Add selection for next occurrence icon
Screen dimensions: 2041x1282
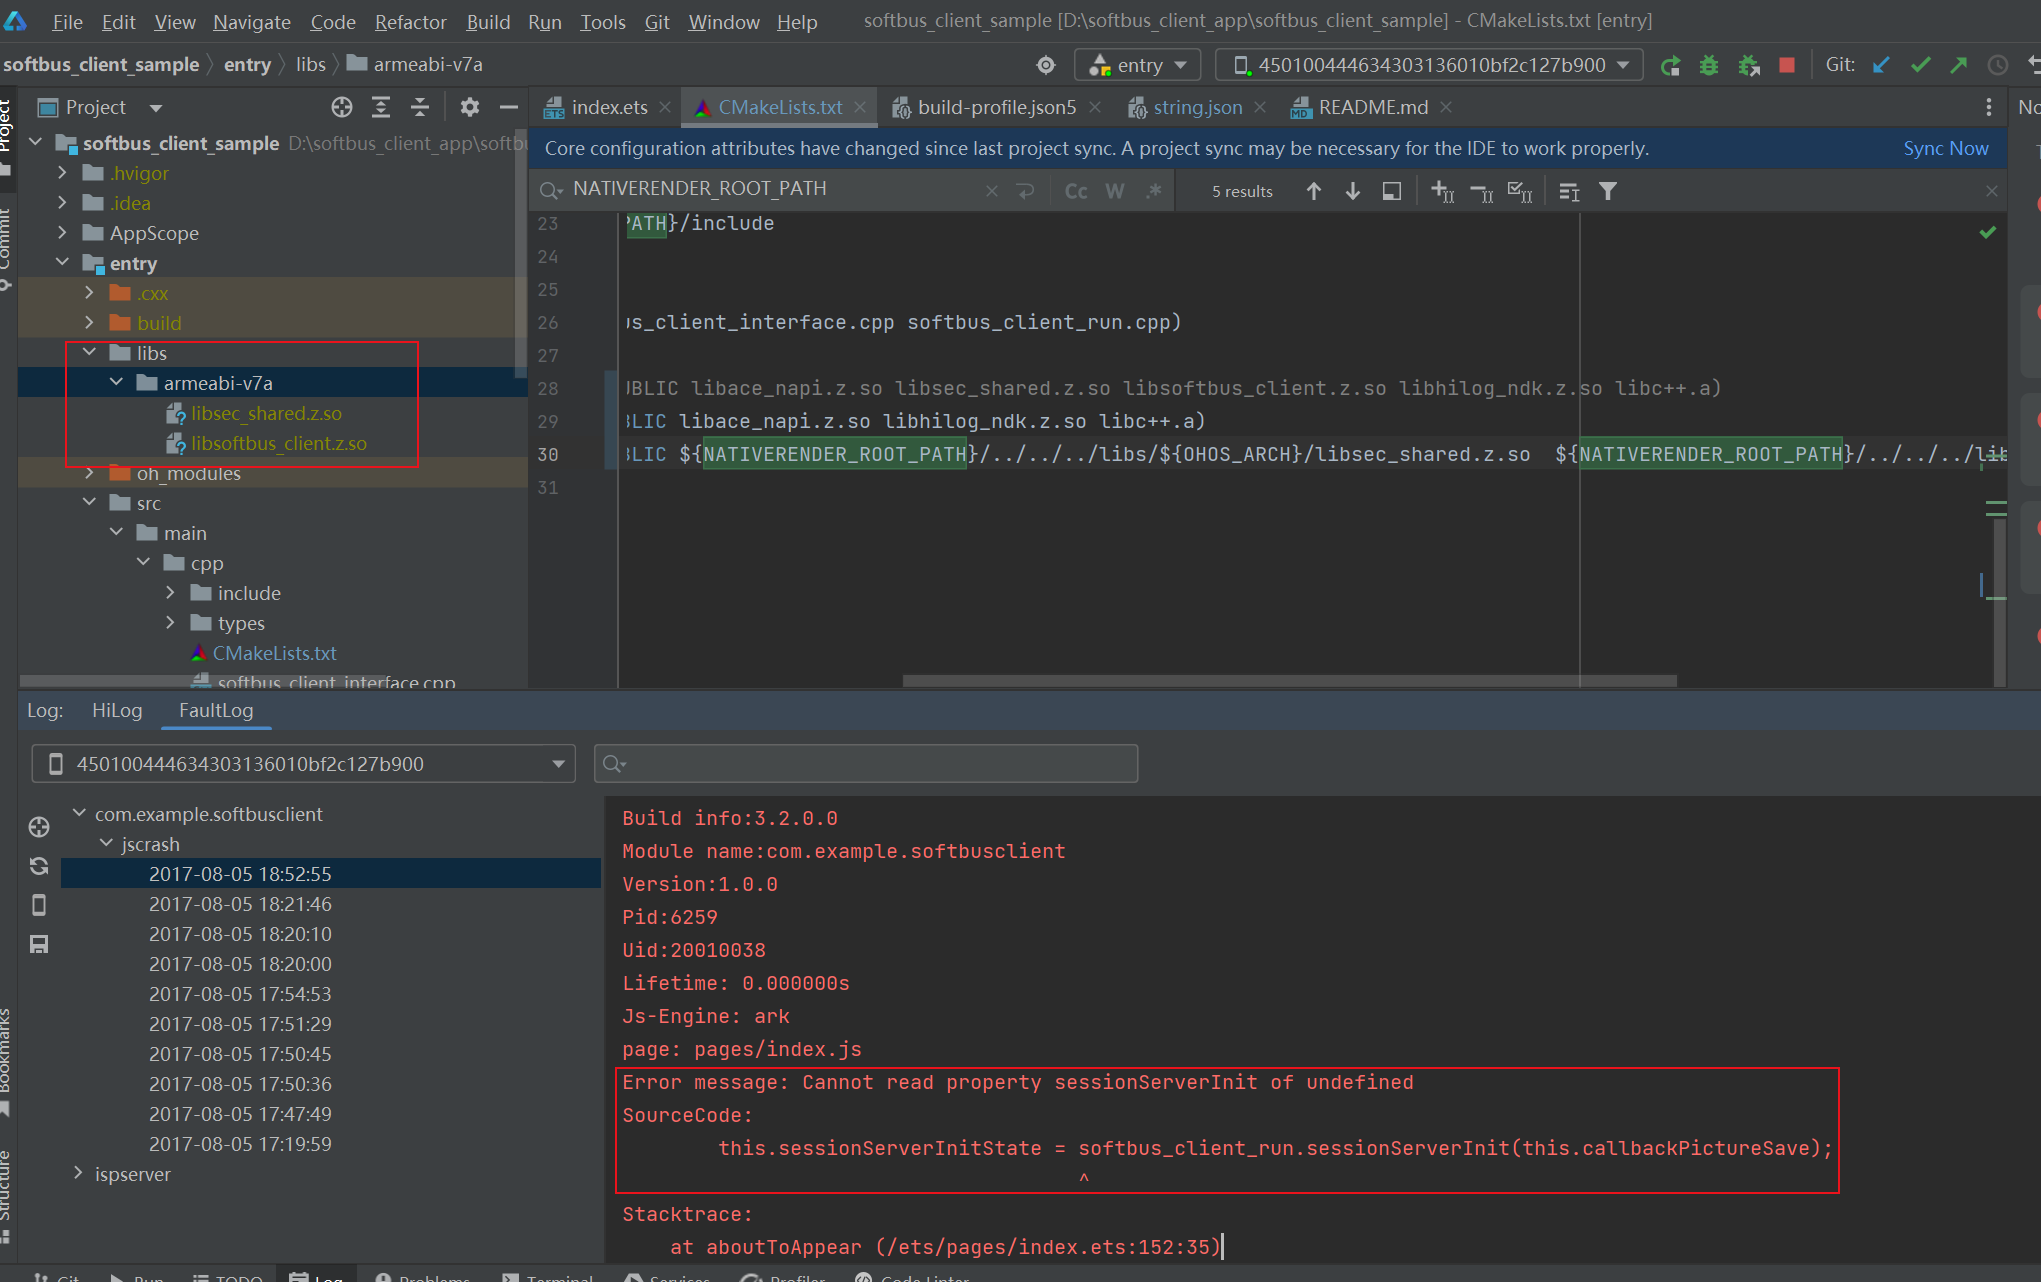click(x=1442, y=191)
